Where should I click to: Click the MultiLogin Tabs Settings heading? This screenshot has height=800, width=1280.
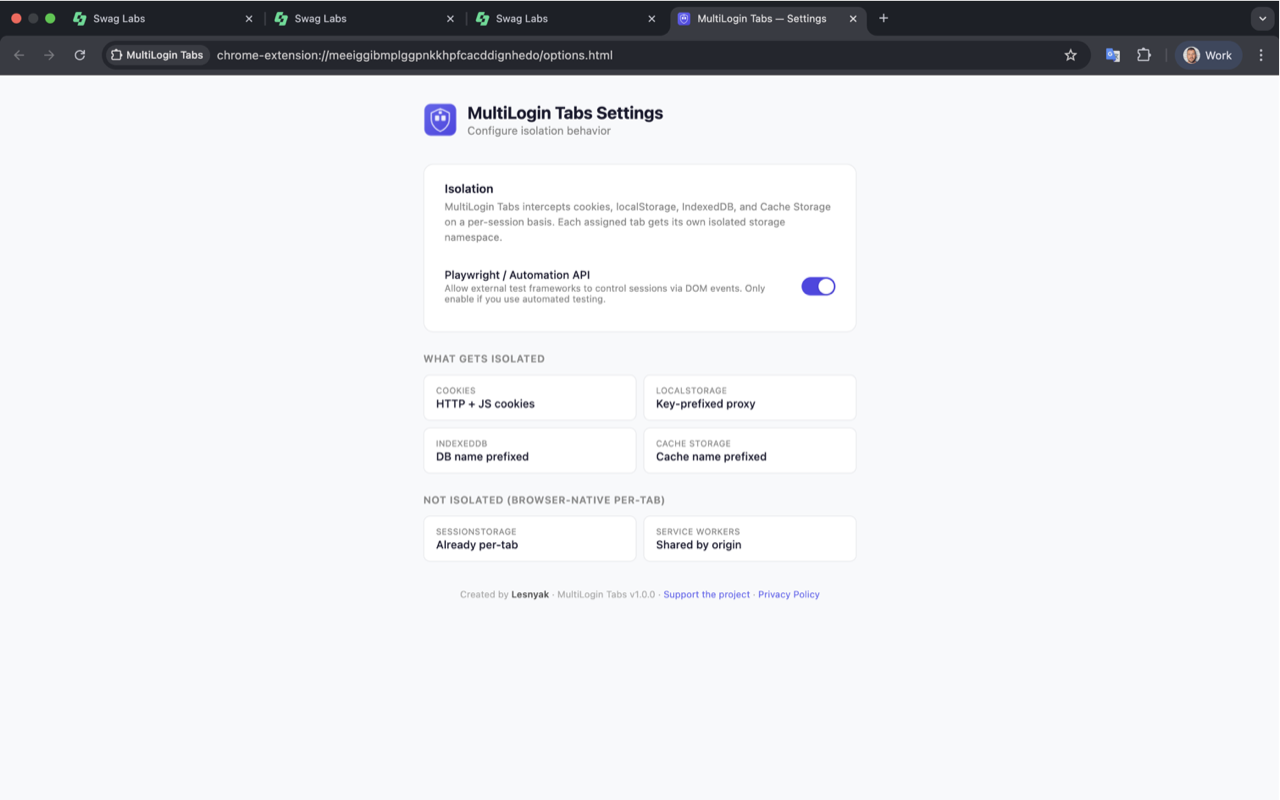tap(565, 113)
